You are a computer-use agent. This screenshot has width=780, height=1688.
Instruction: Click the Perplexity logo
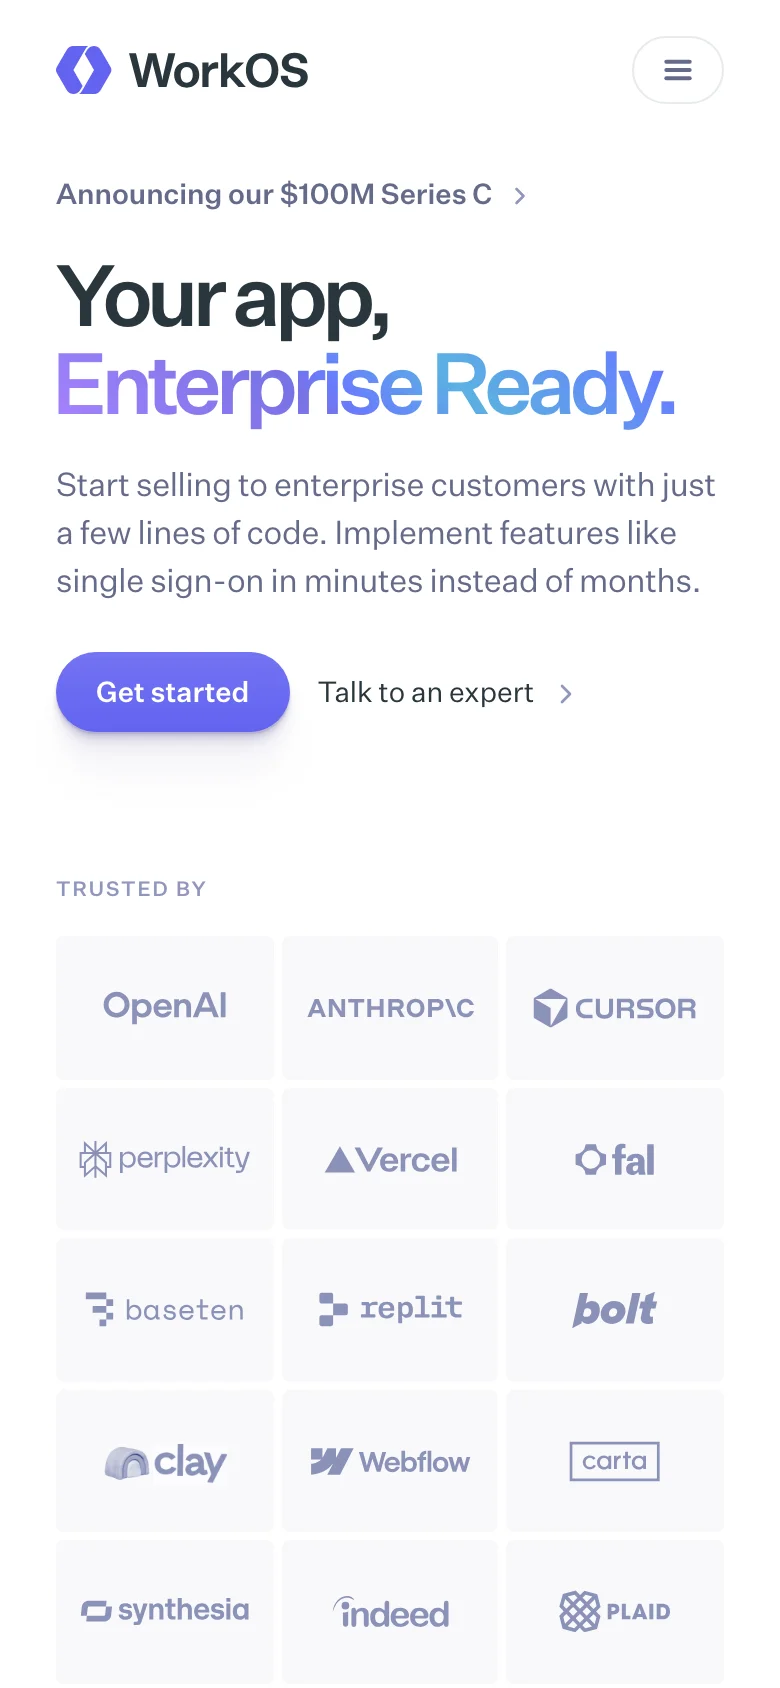click(165, 1158)
